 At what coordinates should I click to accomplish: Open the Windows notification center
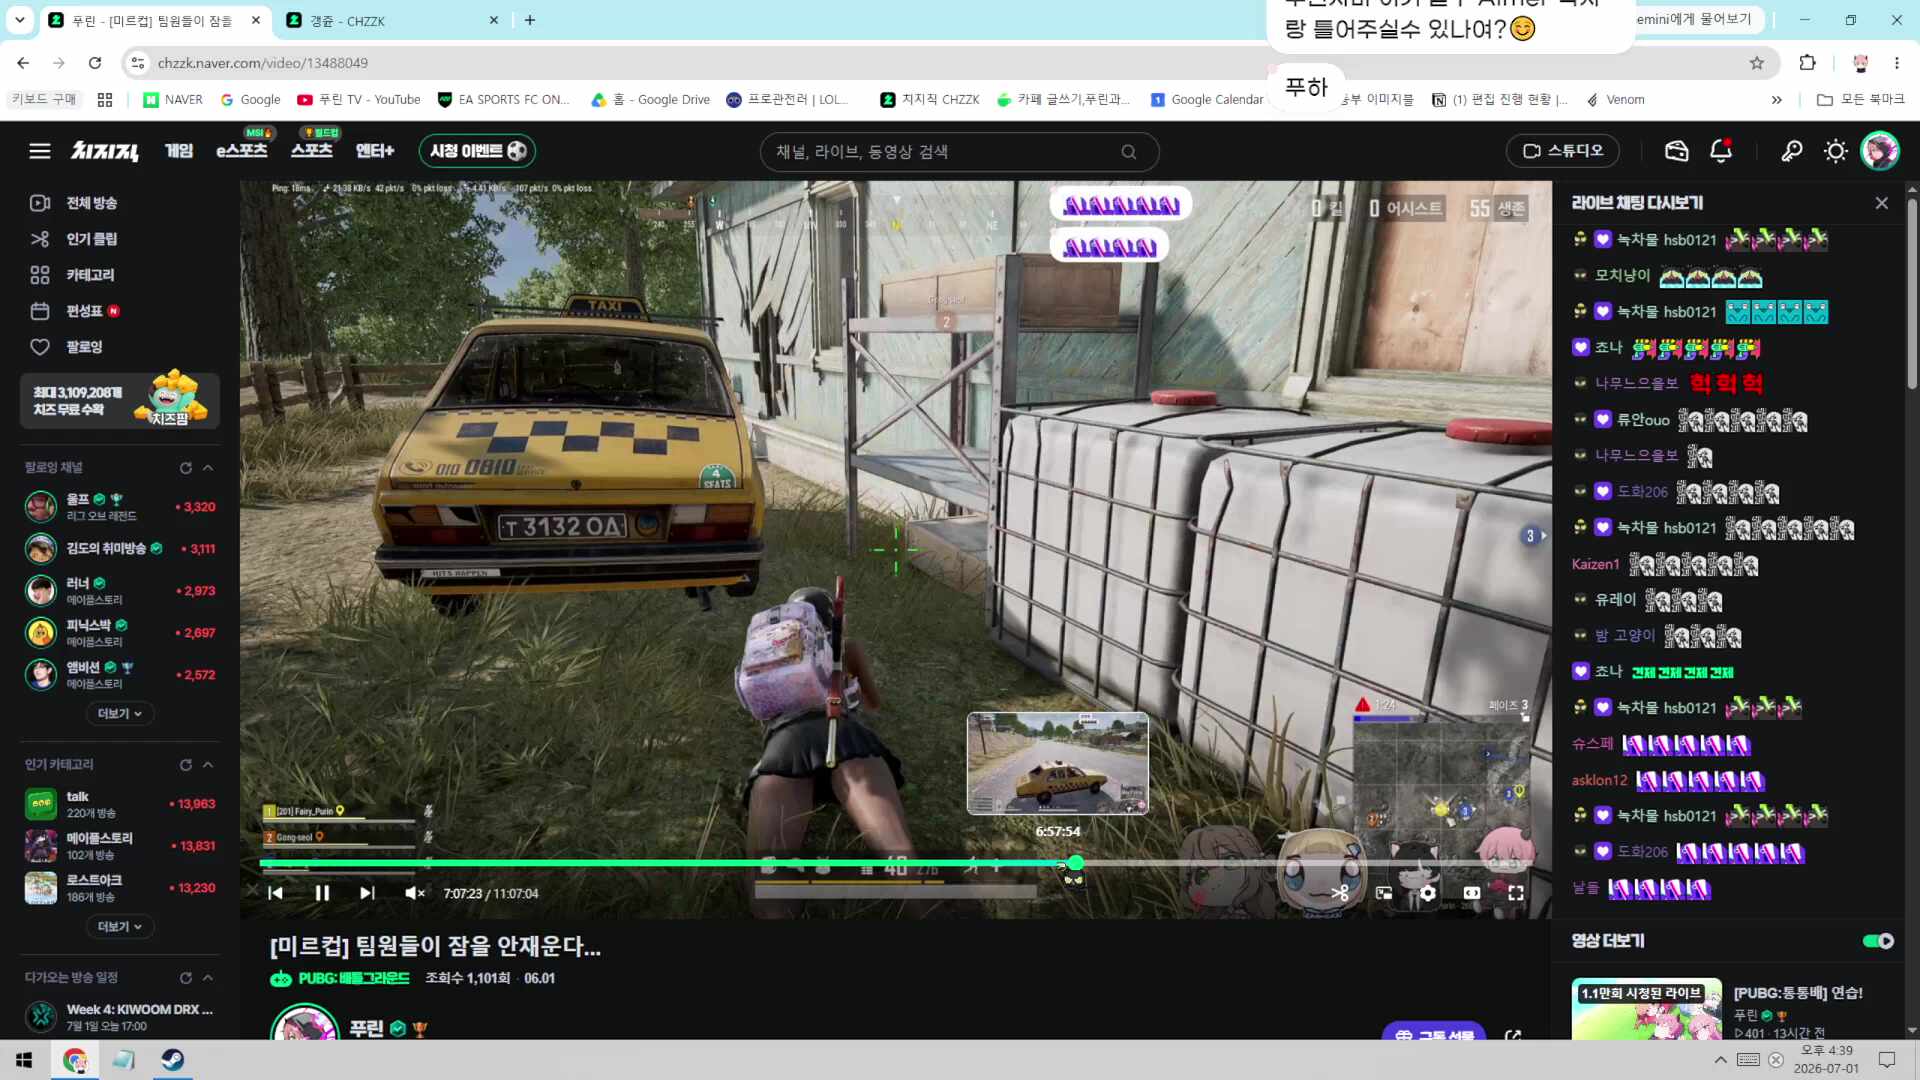(1887, 1060)
